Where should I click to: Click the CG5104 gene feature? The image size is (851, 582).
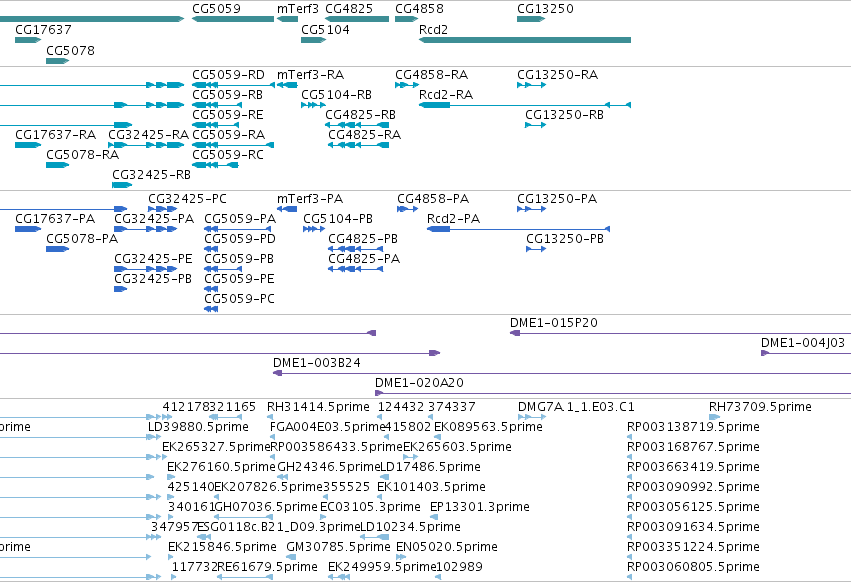click(x=314, y=40)
